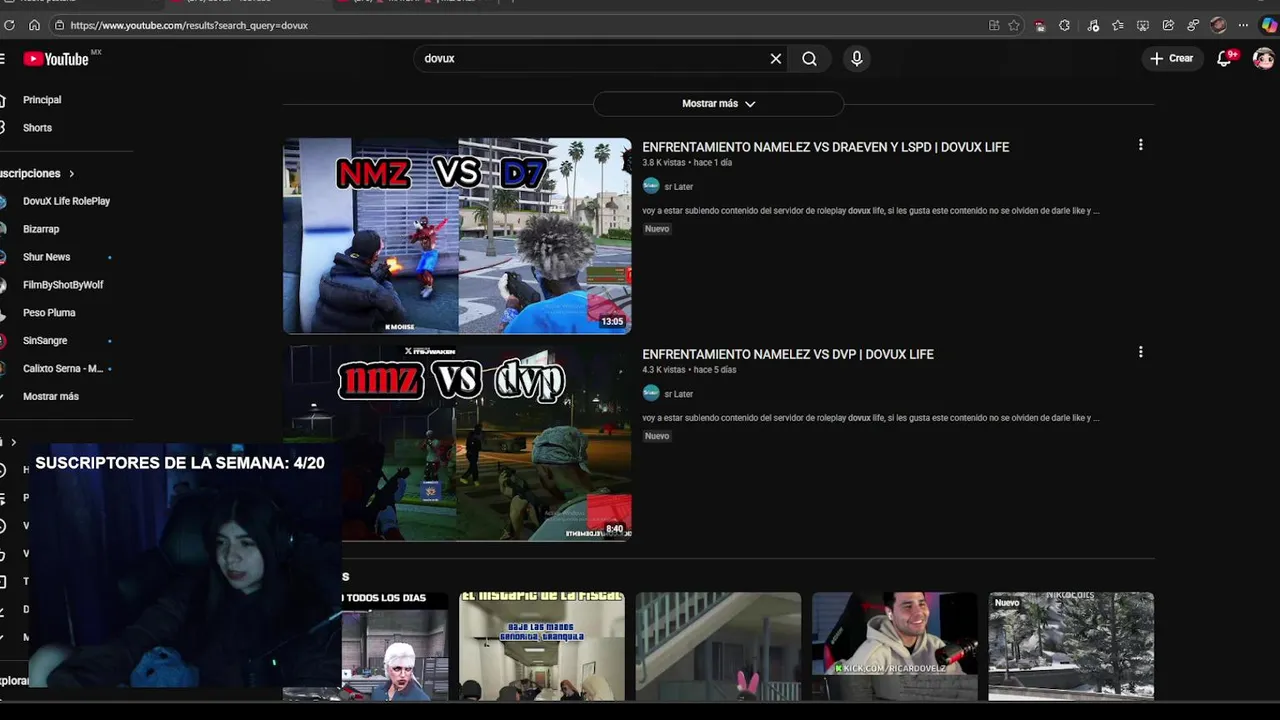
Task: Launch the Copilot icon in browser toolbar
Action: [x=1269, y=25]
